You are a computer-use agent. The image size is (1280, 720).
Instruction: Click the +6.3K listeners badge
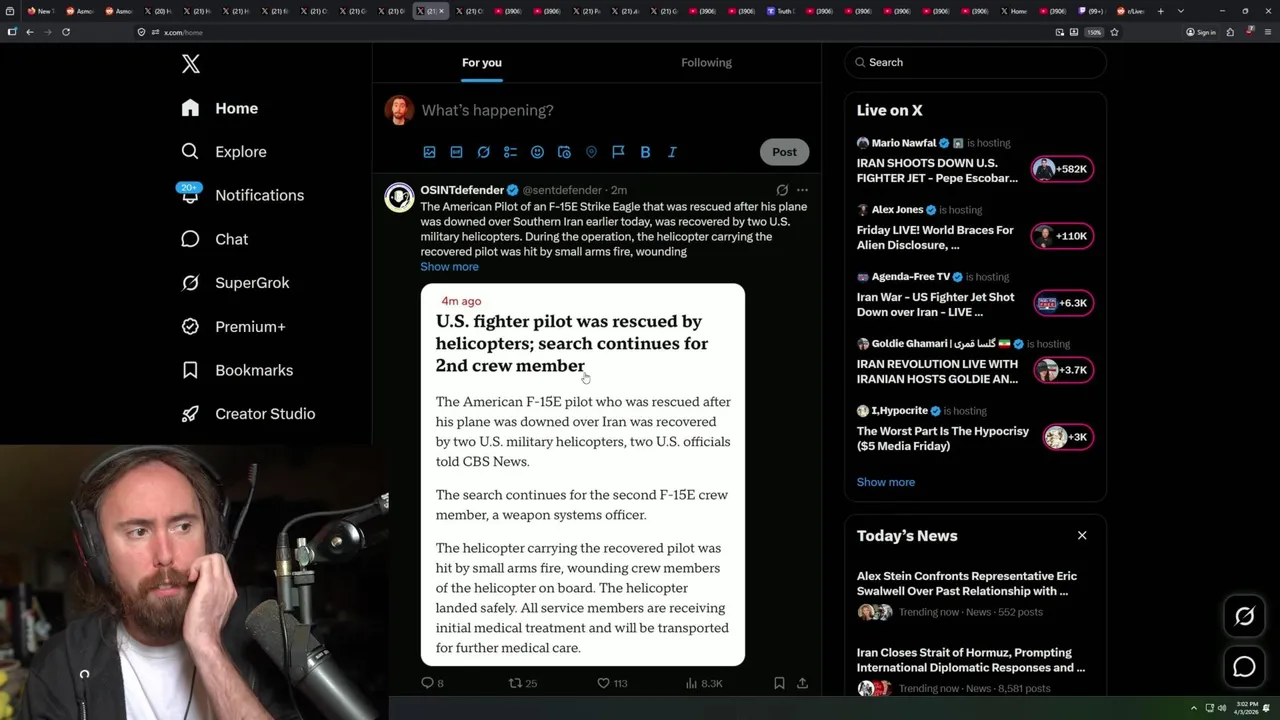[x=1062, y=303]
